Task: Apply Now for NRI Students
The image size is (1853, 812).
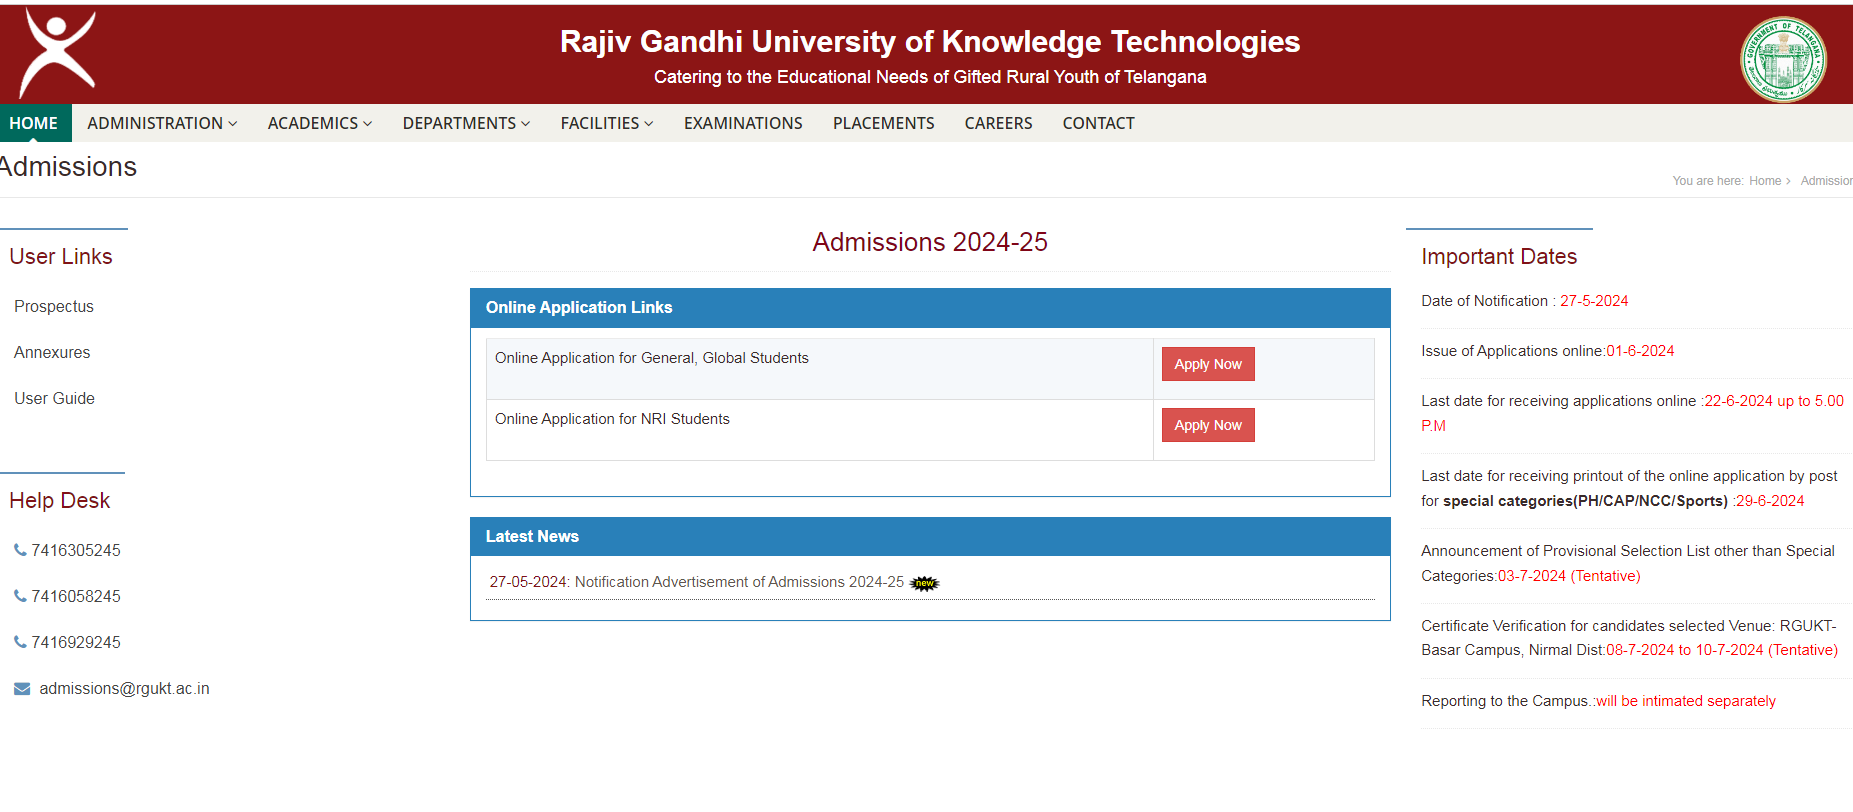Action: [1208, 425]
